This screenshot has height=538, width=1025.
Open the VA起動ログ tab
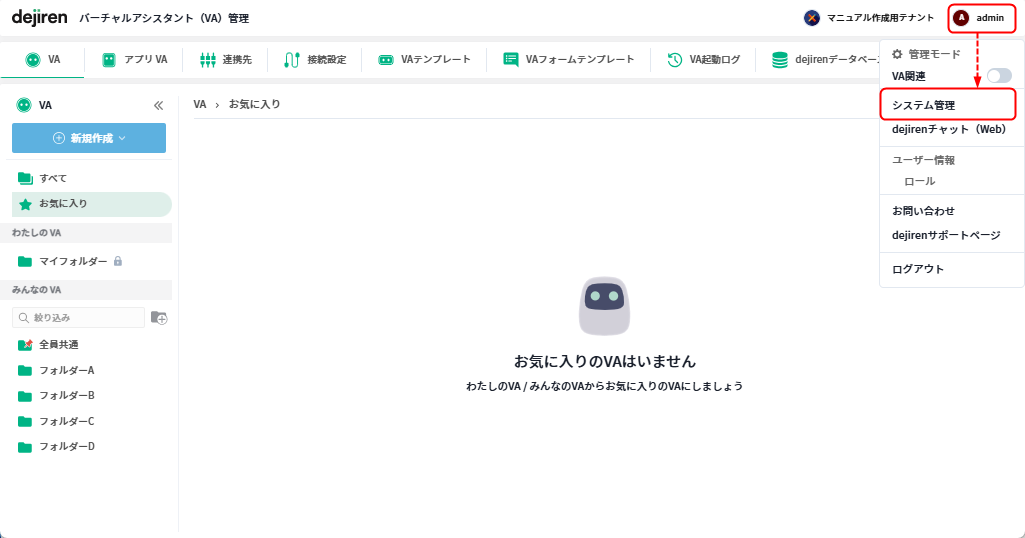click(704, 60)
